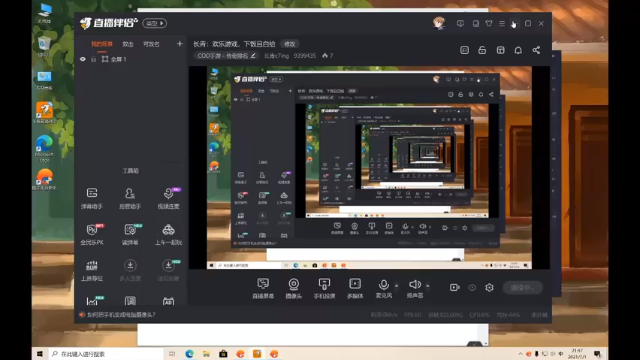Open the chart tool with NEW badge
Screen dimensions: 640x360
[93, 301]
